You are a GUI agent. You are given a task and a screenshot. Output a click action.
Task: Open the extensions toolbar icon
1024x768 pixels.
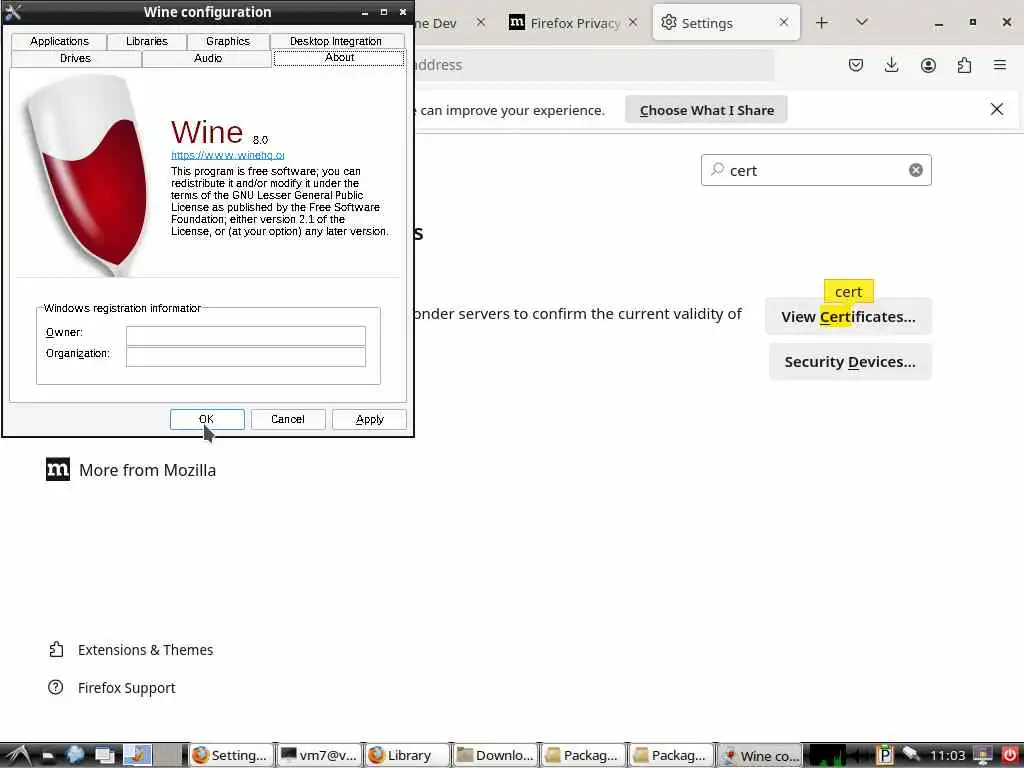tap(964, 65)
